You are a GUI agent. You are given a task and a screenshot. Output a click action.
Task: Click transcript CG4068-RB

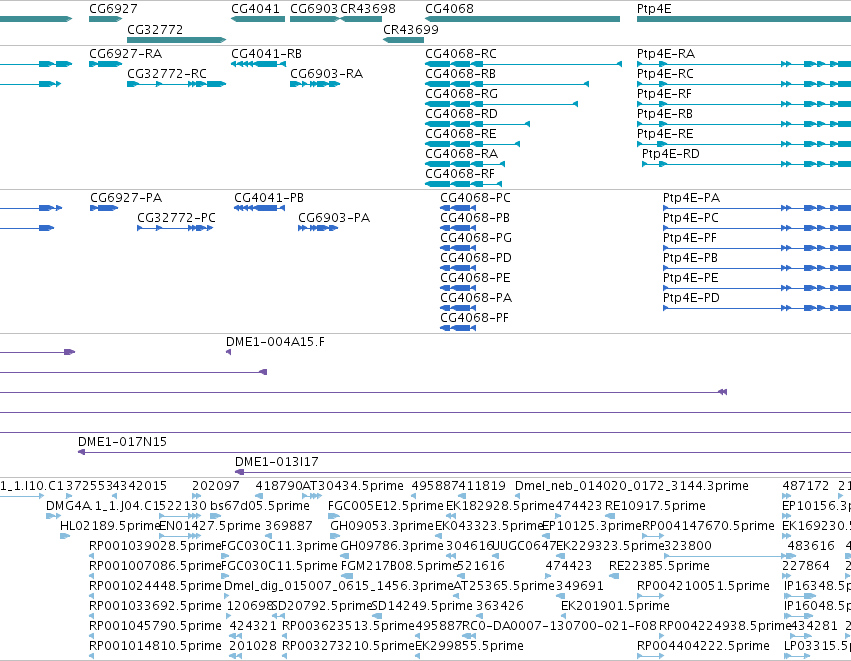507,84
